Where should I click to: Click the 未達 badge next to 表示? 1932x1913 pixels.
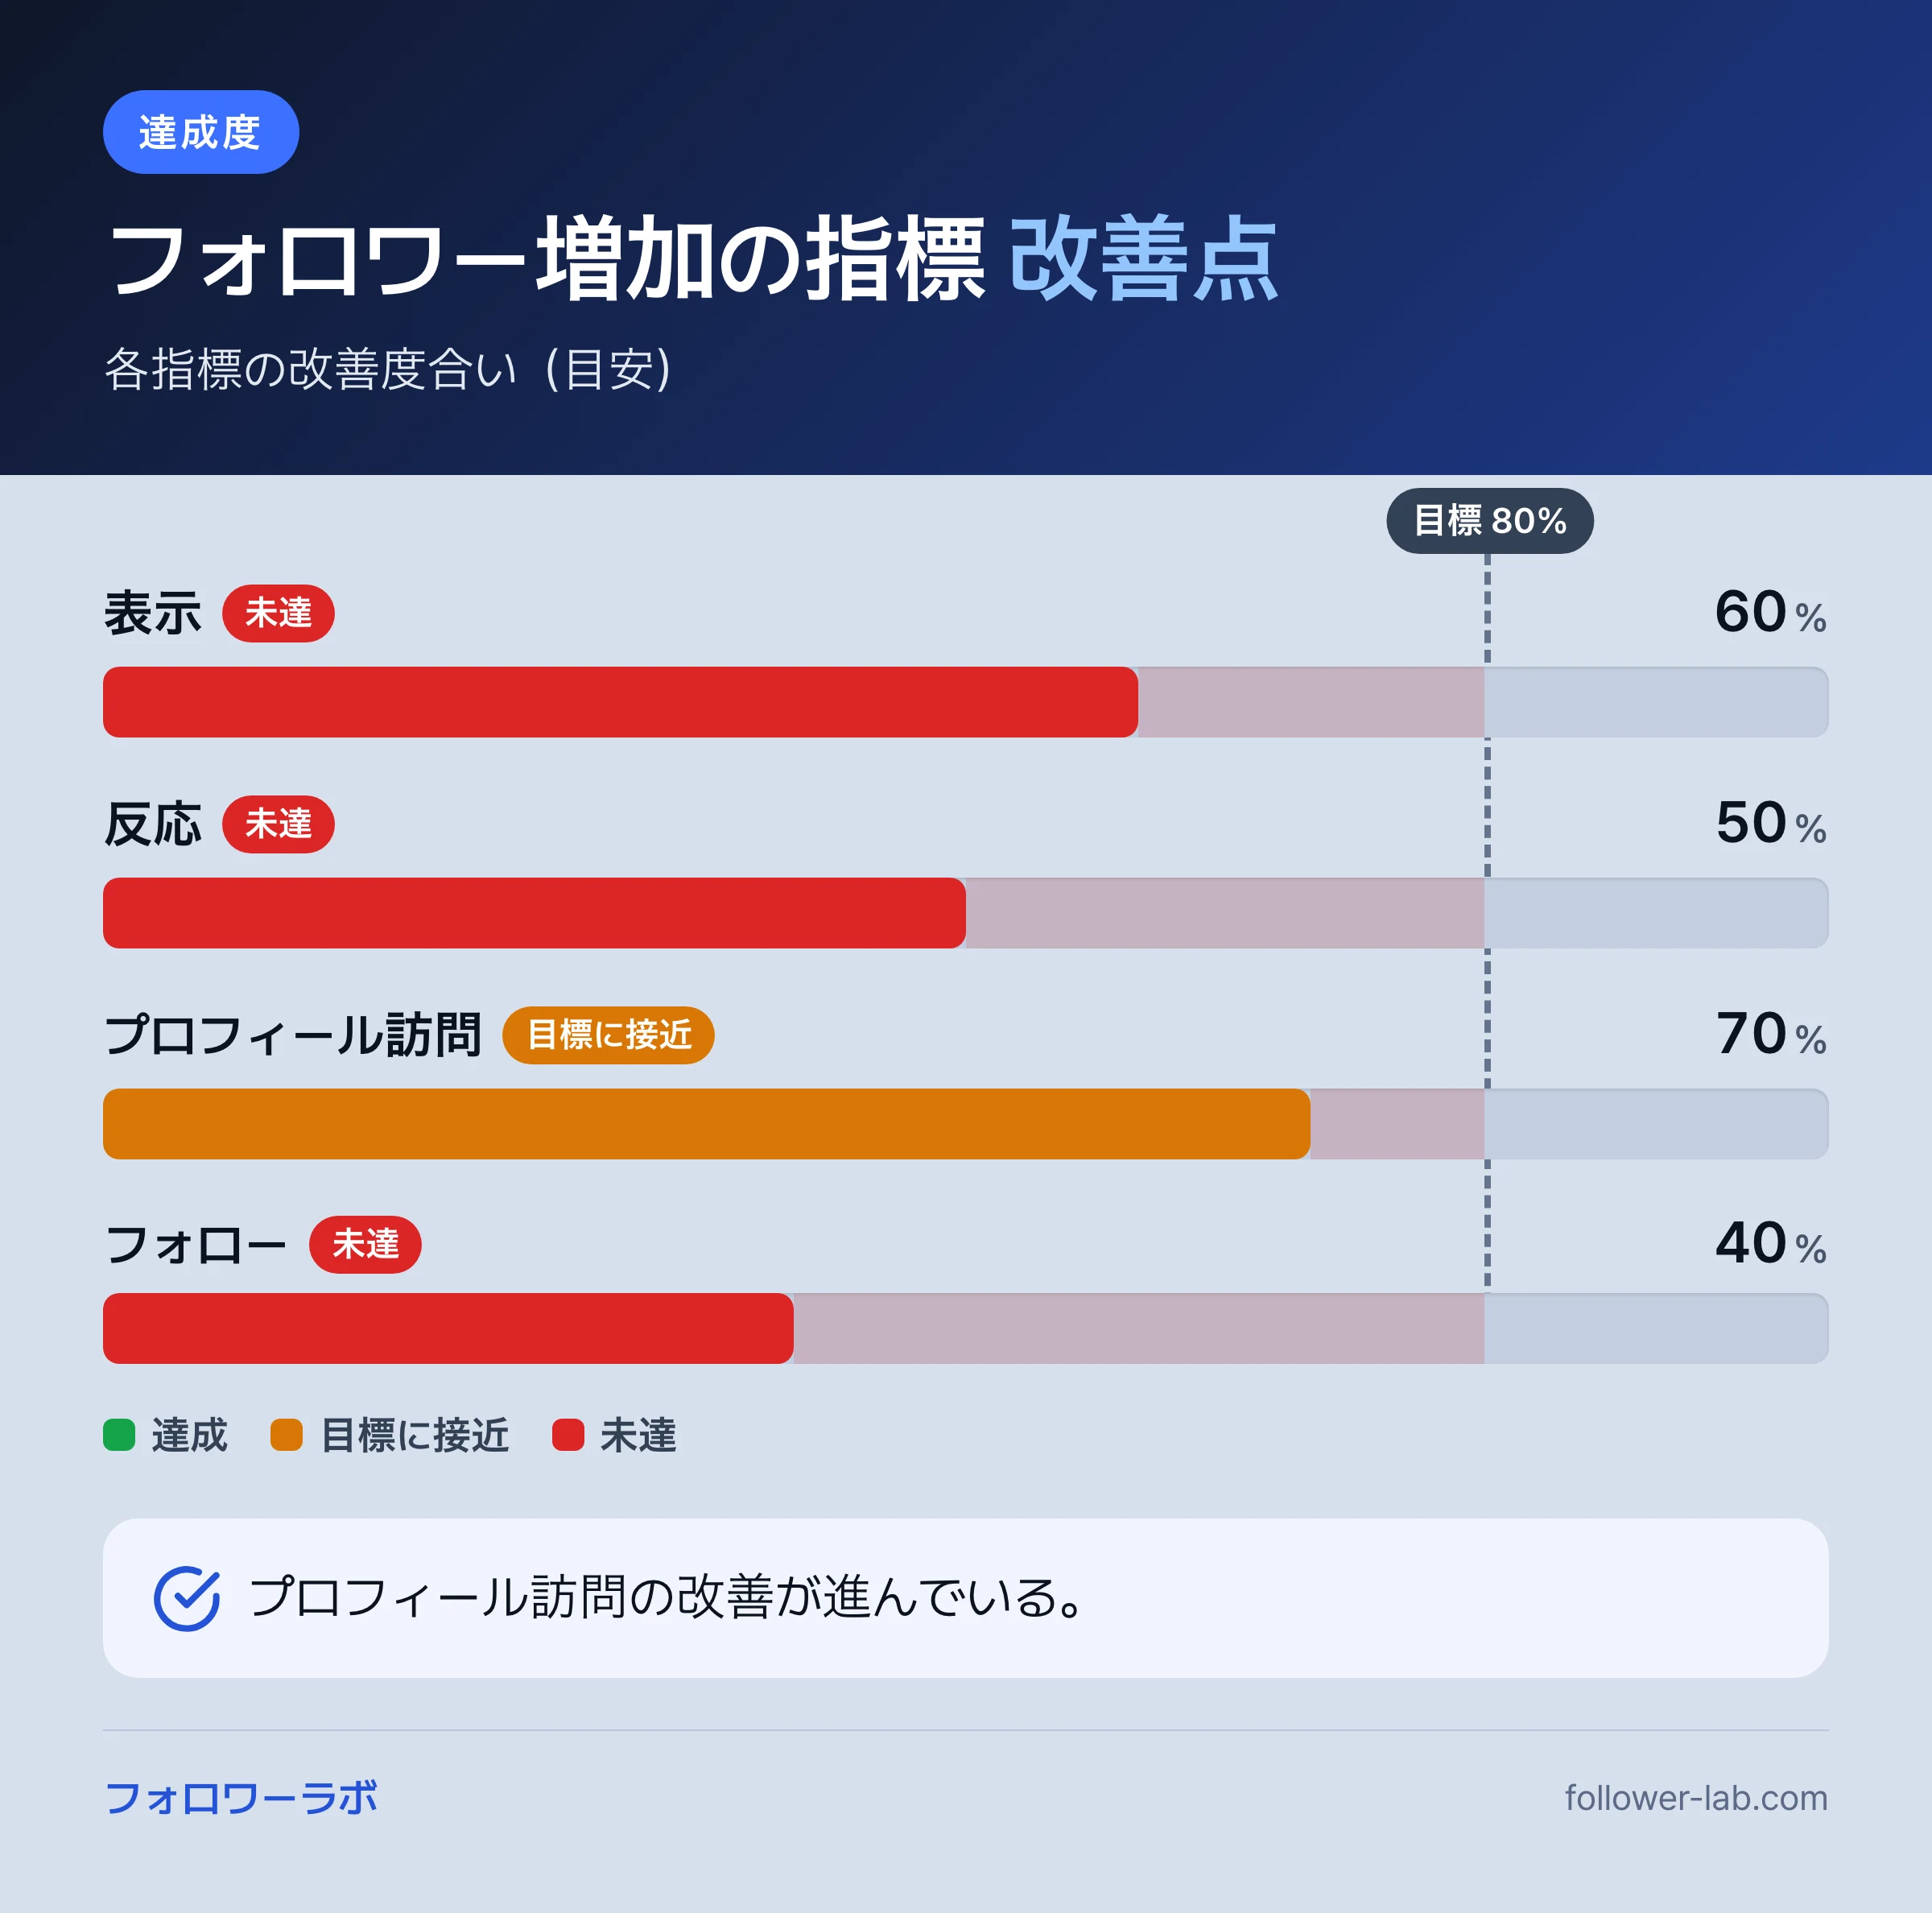pyautogui.click(x=278, y=613)
